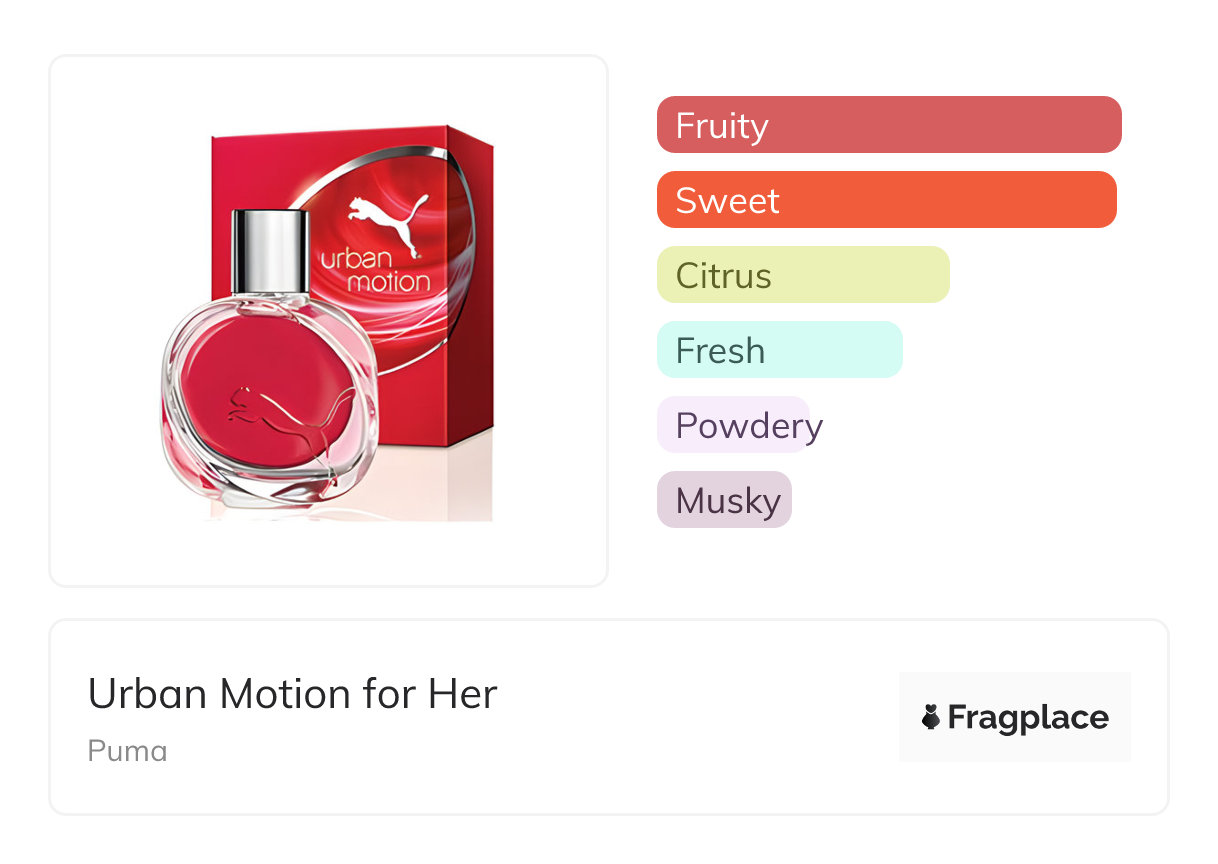Viewport: 1218px width, 864px height.
Task: Select the Musky accord bar
Action: tap(724, 500)
